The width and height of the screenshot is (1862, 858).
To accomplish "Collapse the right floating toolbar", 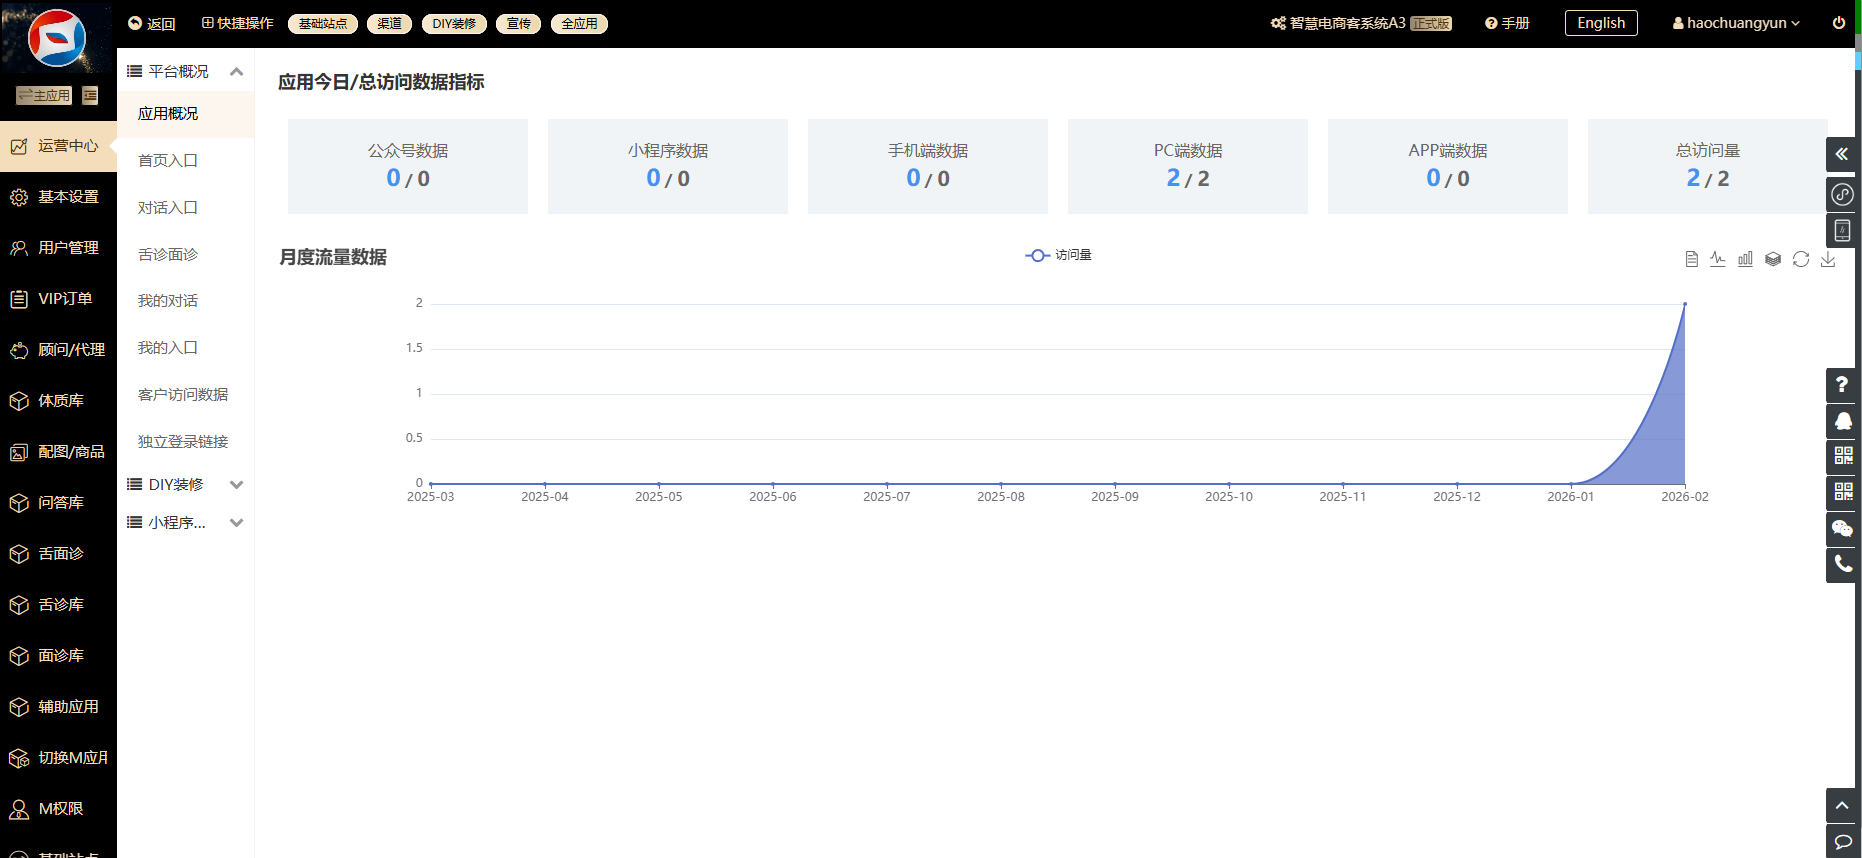I will [1842, 154].
